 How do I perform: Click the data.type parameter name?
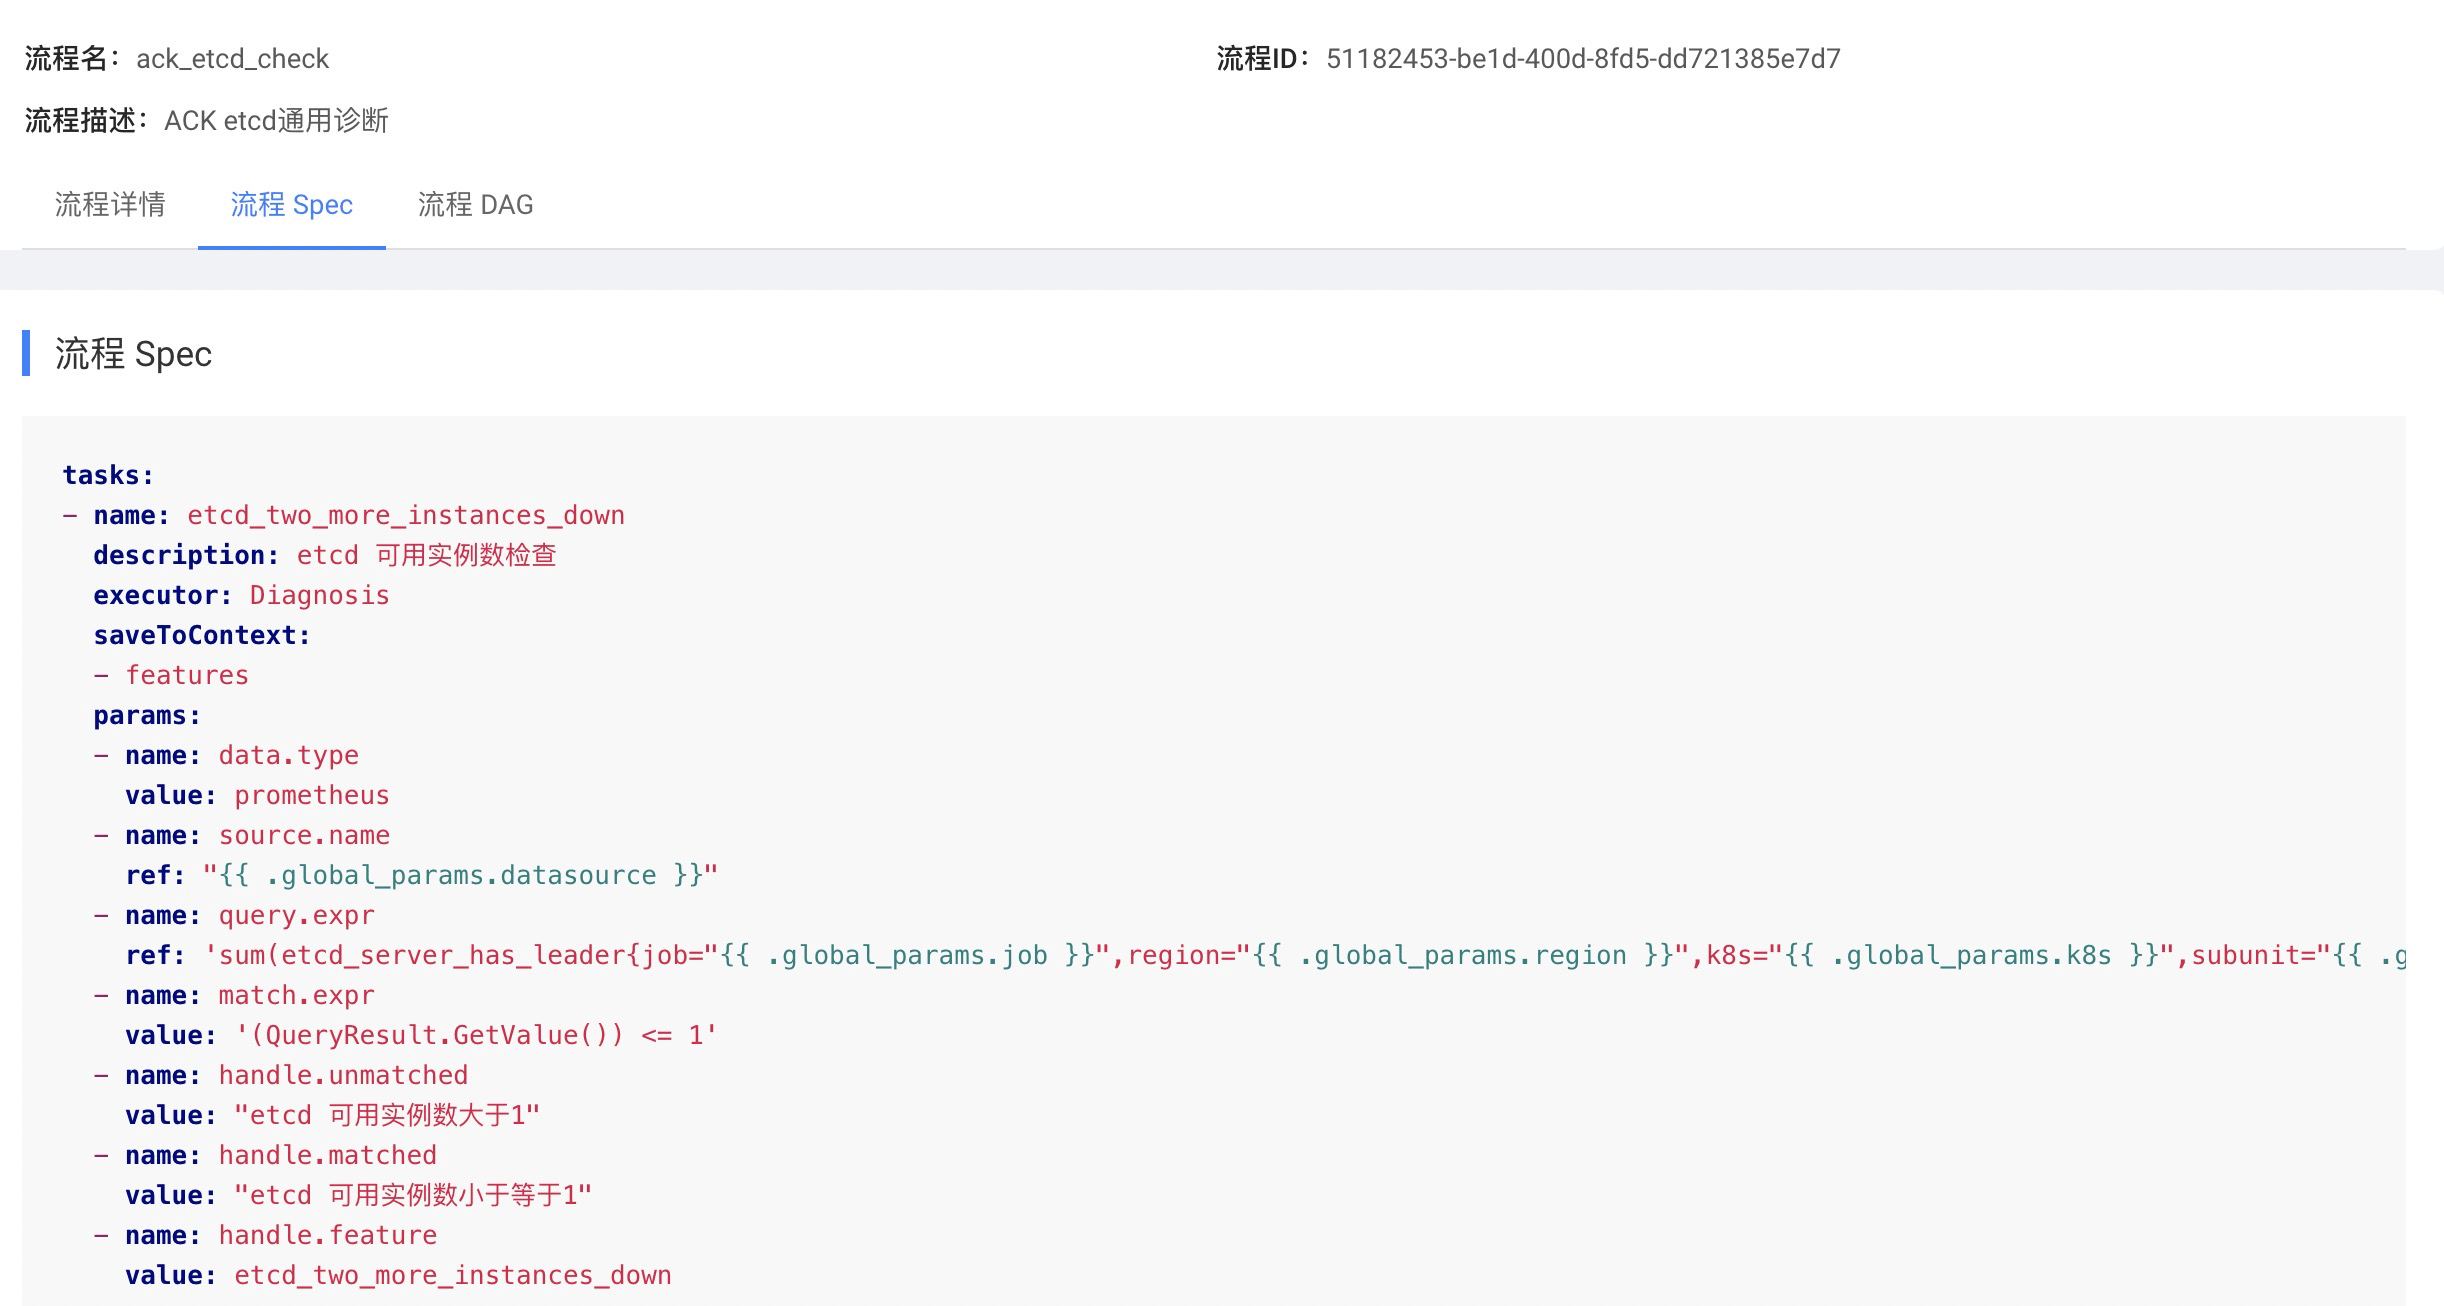tap(289, 755)
